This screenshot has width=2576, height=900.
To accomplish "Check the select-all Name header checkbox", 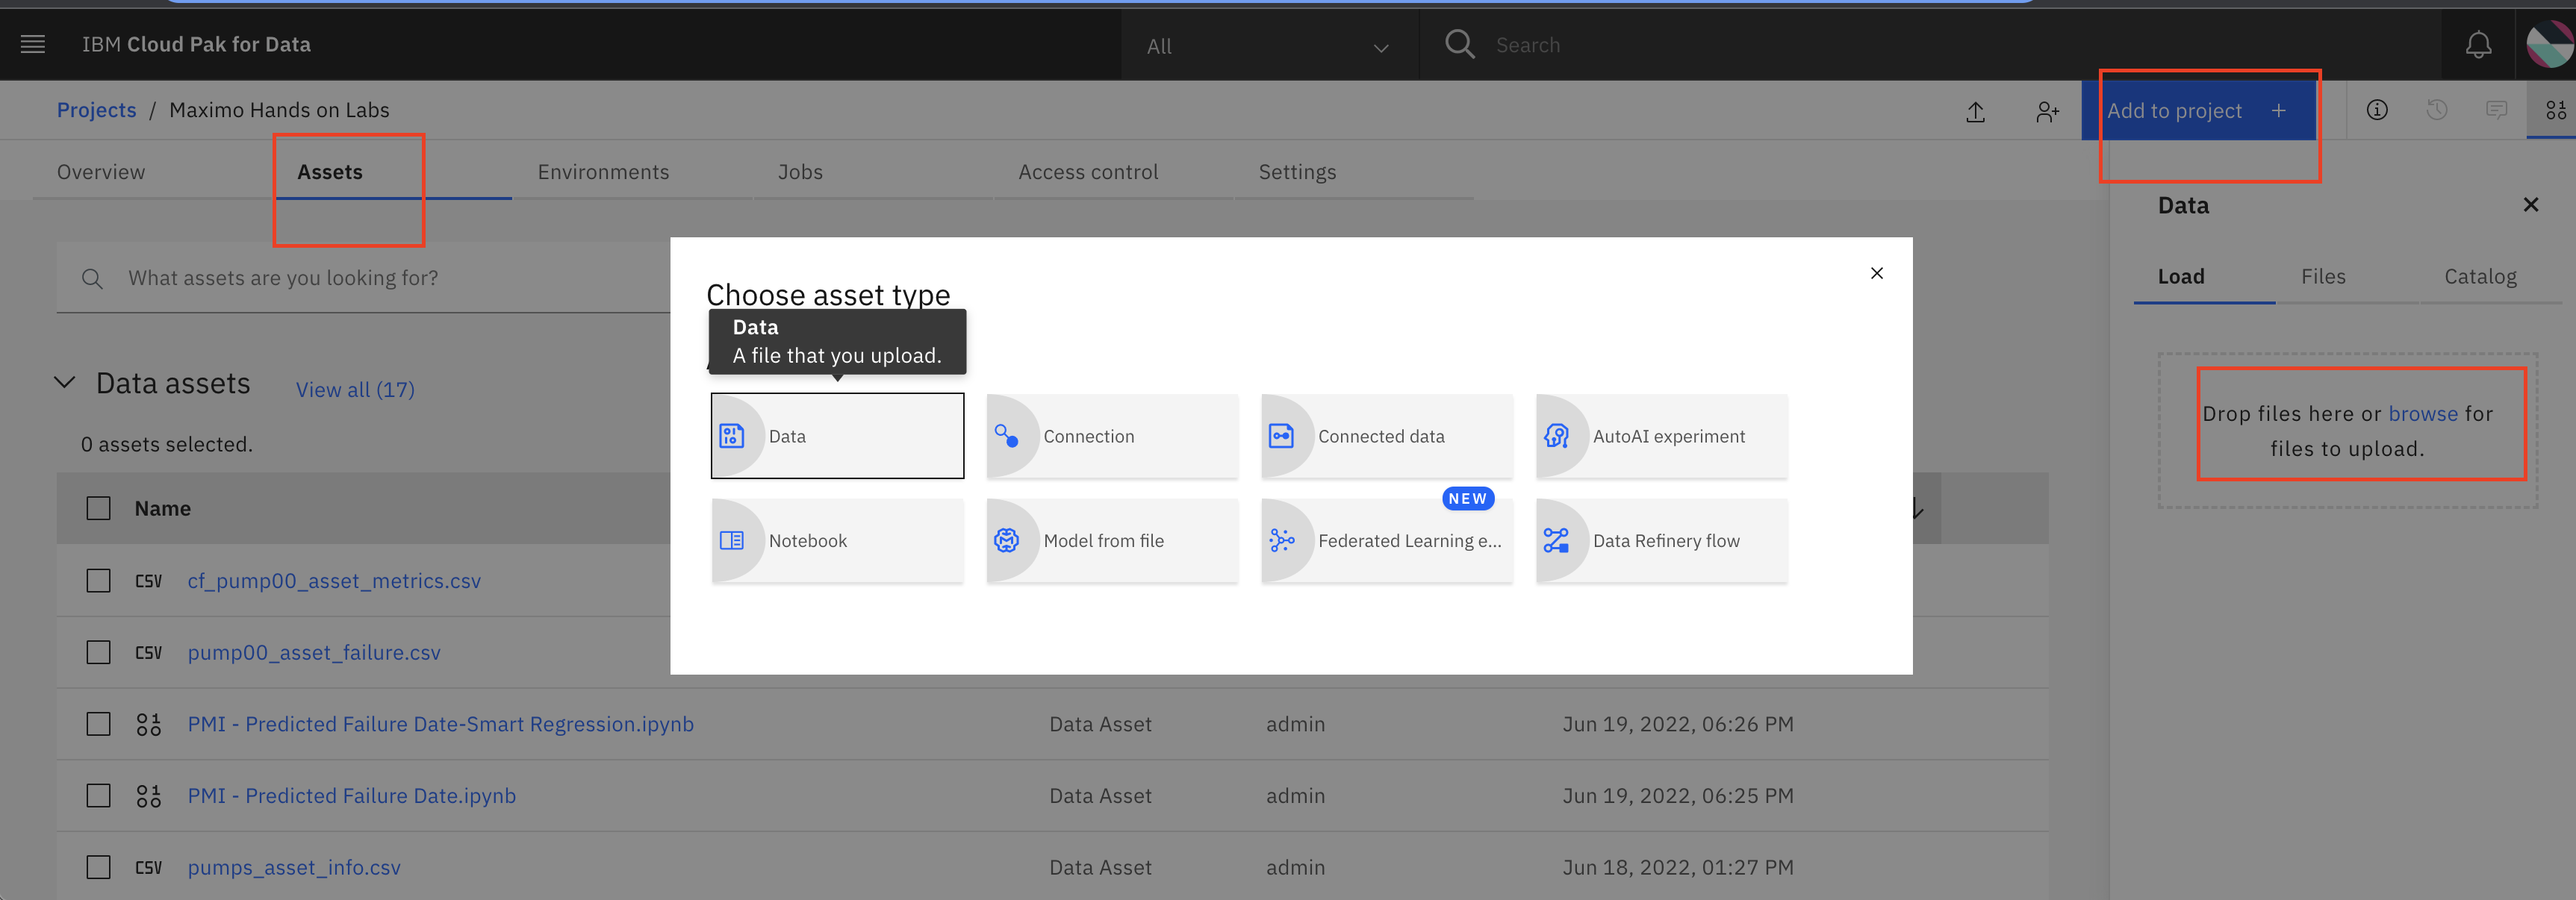I will 98,508.
